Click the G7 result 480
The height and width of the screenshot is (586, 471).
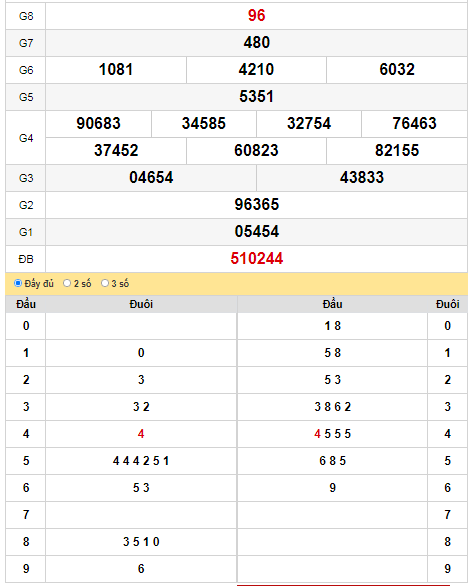(256, 43)
